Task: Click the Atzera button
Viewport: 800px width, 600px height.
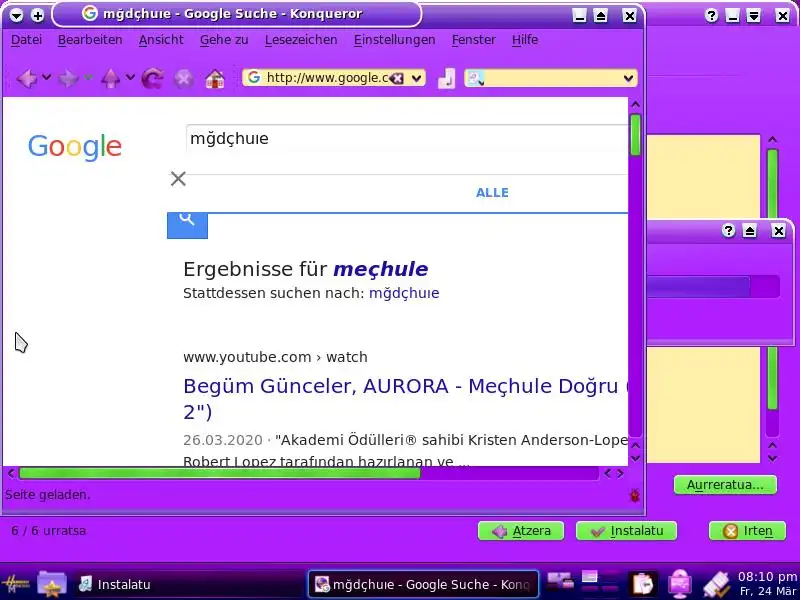Action: coord(521,531)
